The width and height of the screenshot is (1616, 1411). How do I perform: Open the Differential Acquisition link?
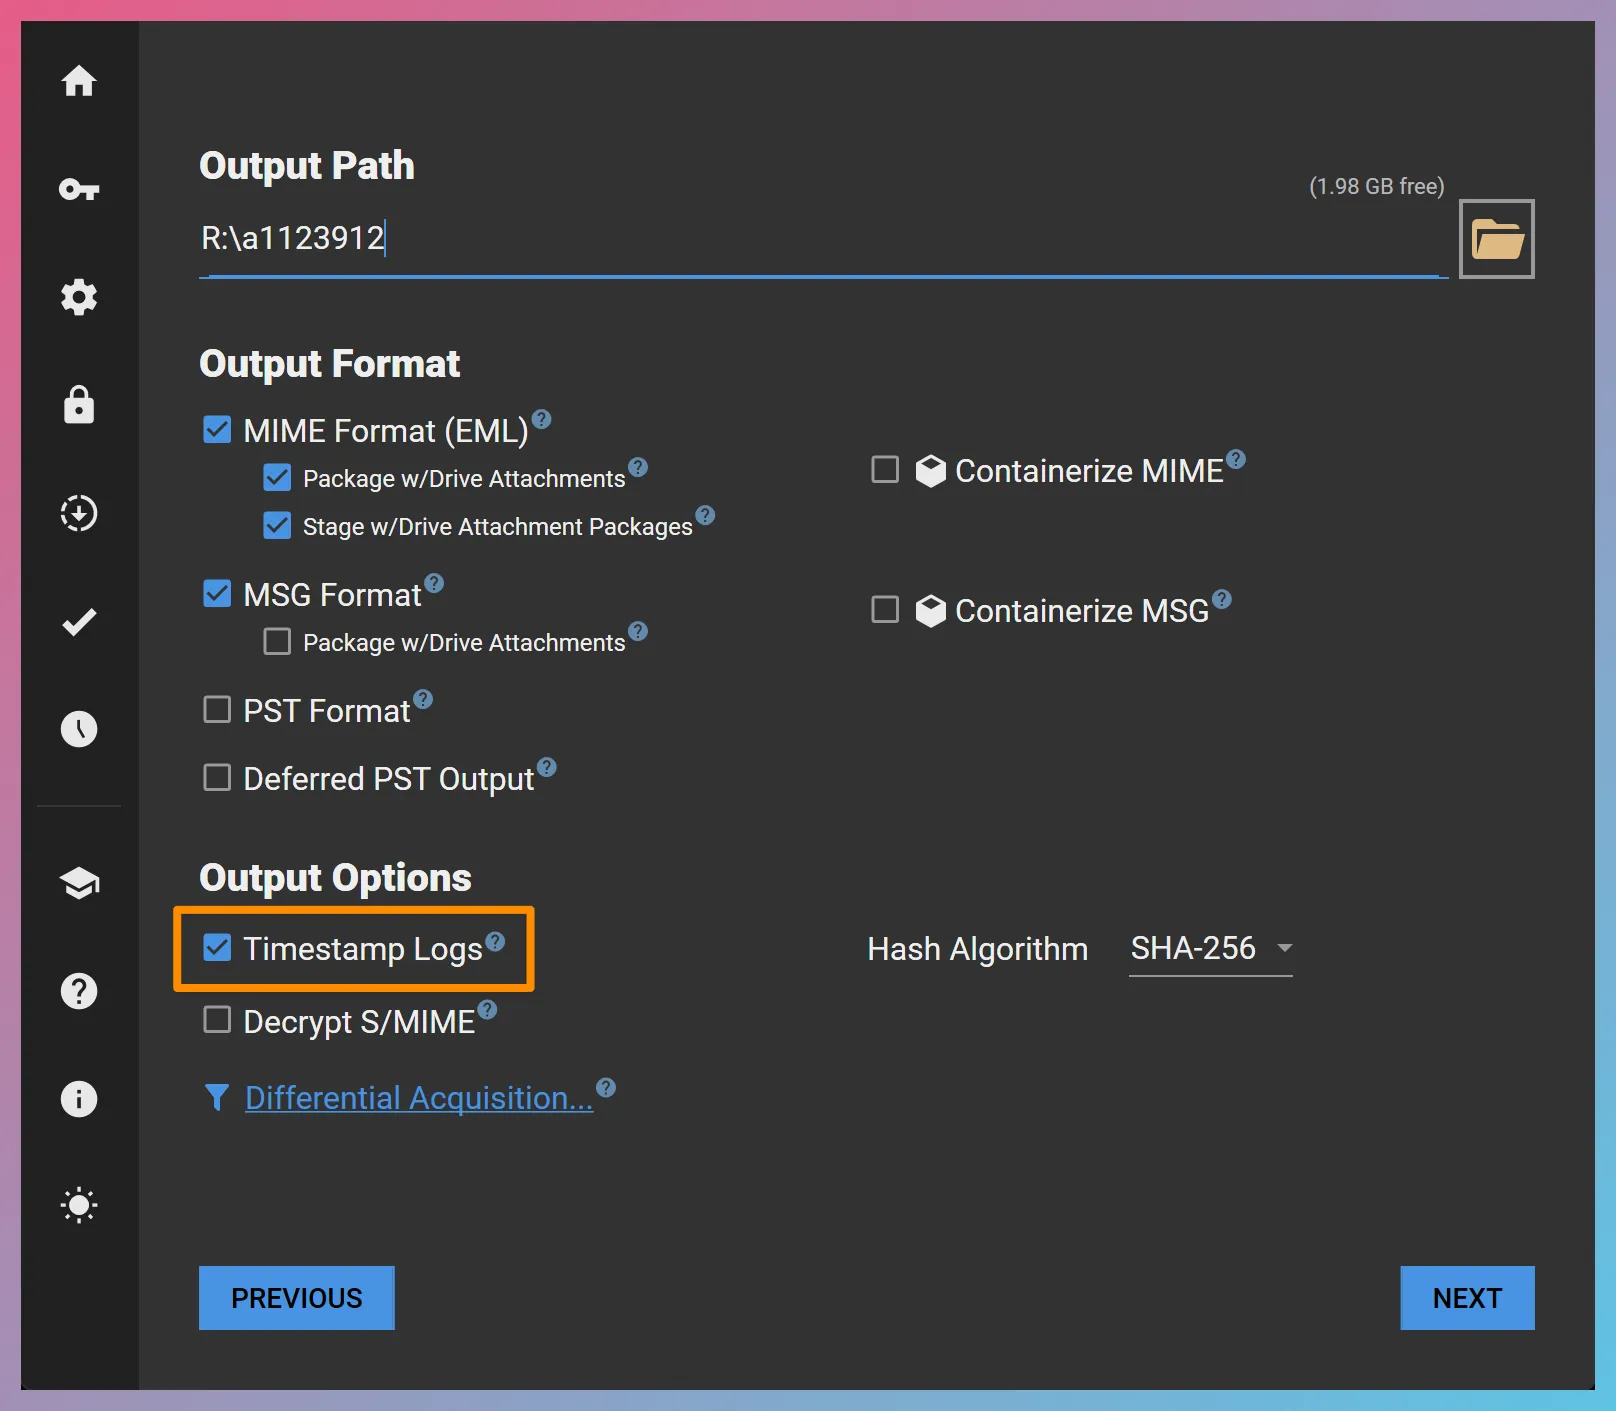click(419, 1098)
